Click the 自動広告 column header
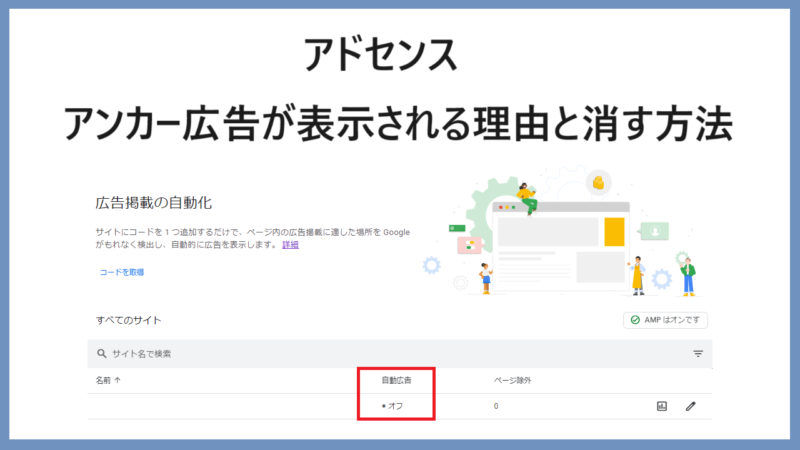Viewport: 800px width, 450px height. tap(396, 380)
